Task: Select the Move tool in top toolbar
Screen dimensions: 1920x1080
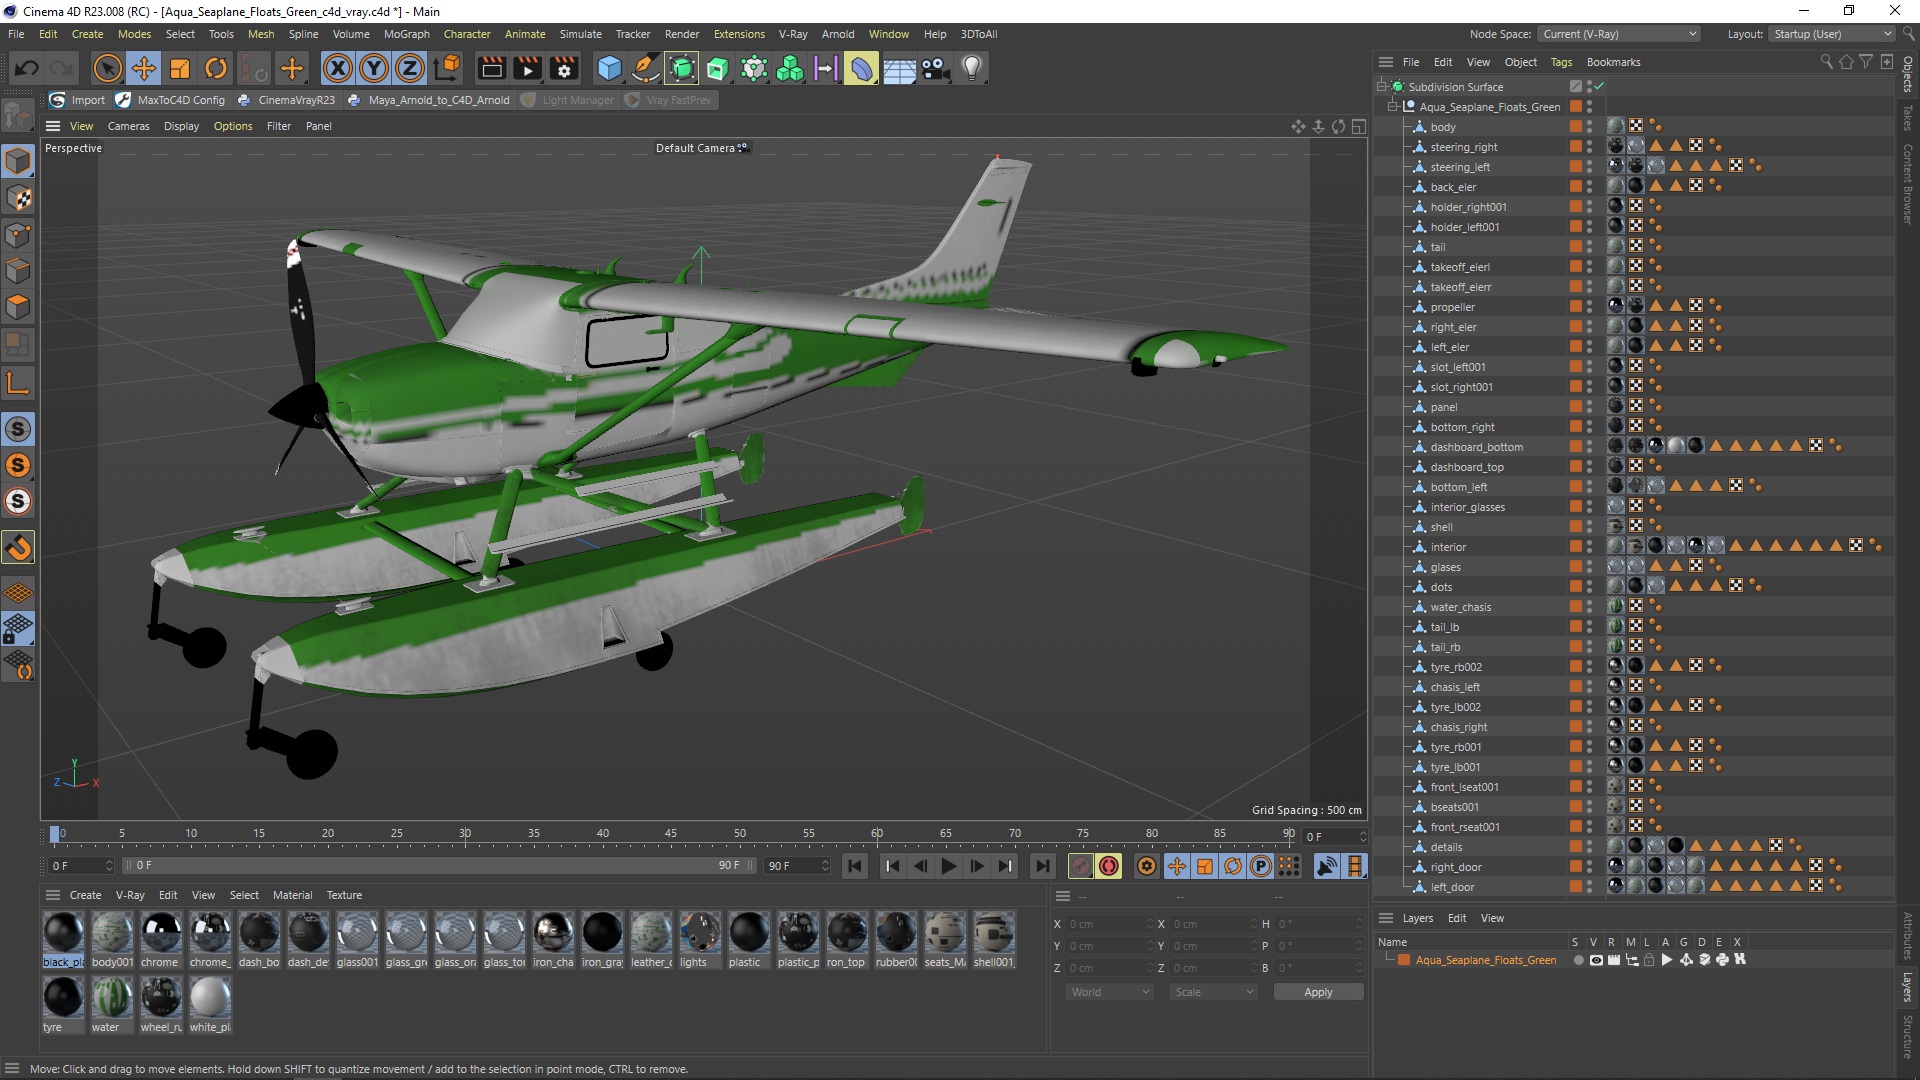Action: pos(144,68)
